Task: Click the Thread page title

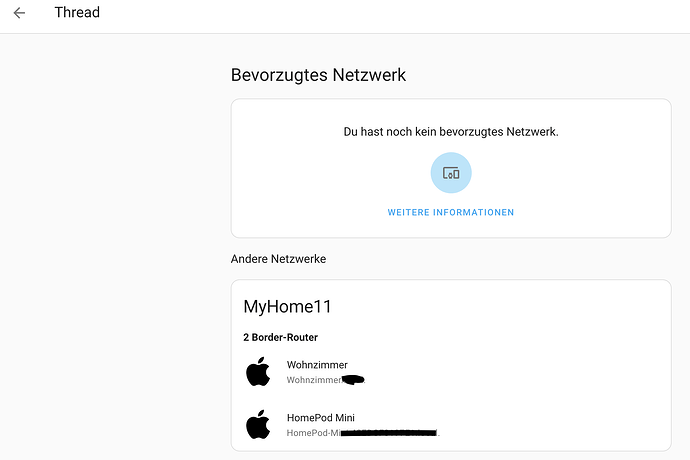Action: click(77, 12)
